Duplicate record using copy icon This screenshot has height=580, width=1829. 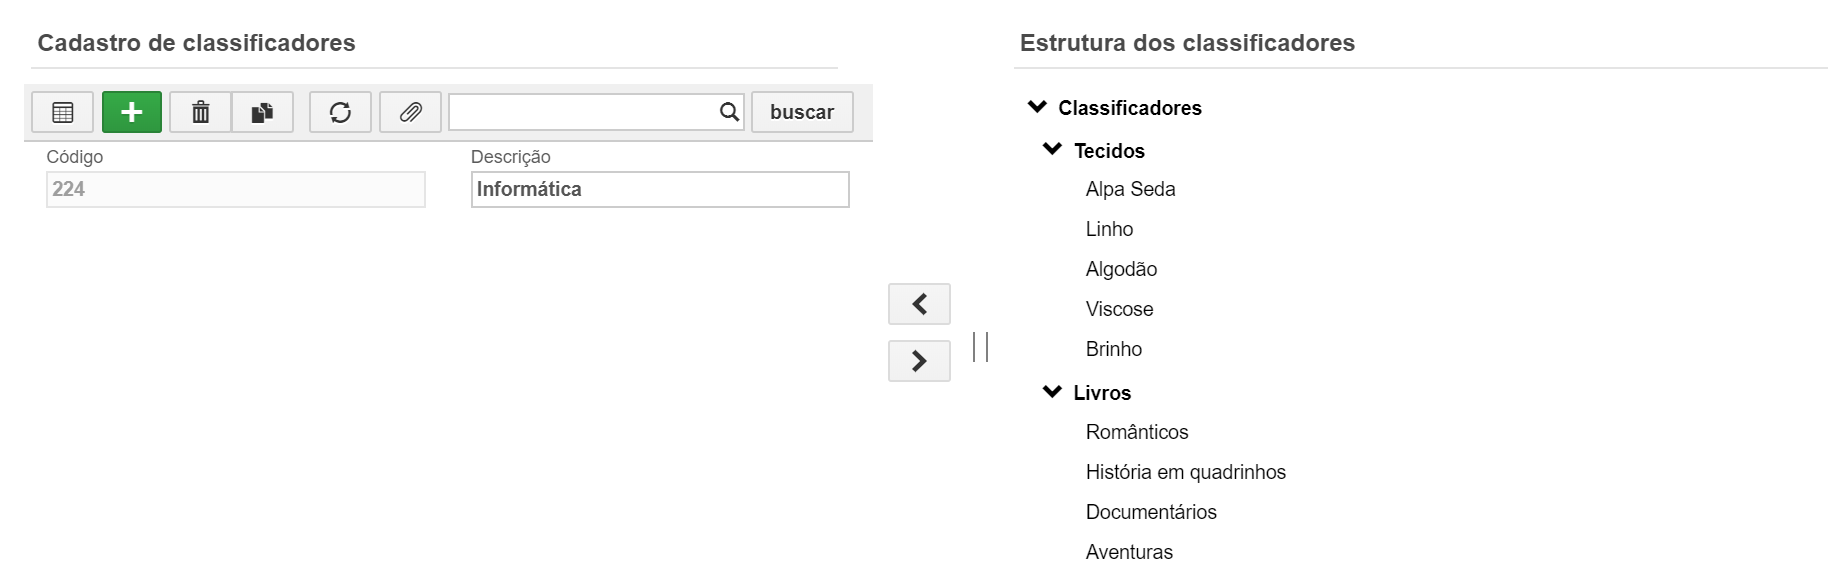pyautogui.click(x=262, y=112)
